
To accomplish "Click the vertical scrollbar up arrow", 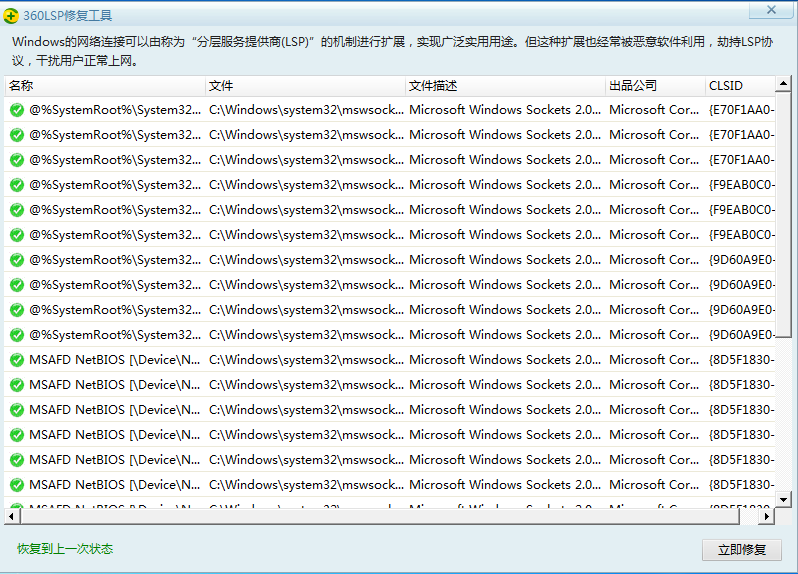I will (783, 83).
